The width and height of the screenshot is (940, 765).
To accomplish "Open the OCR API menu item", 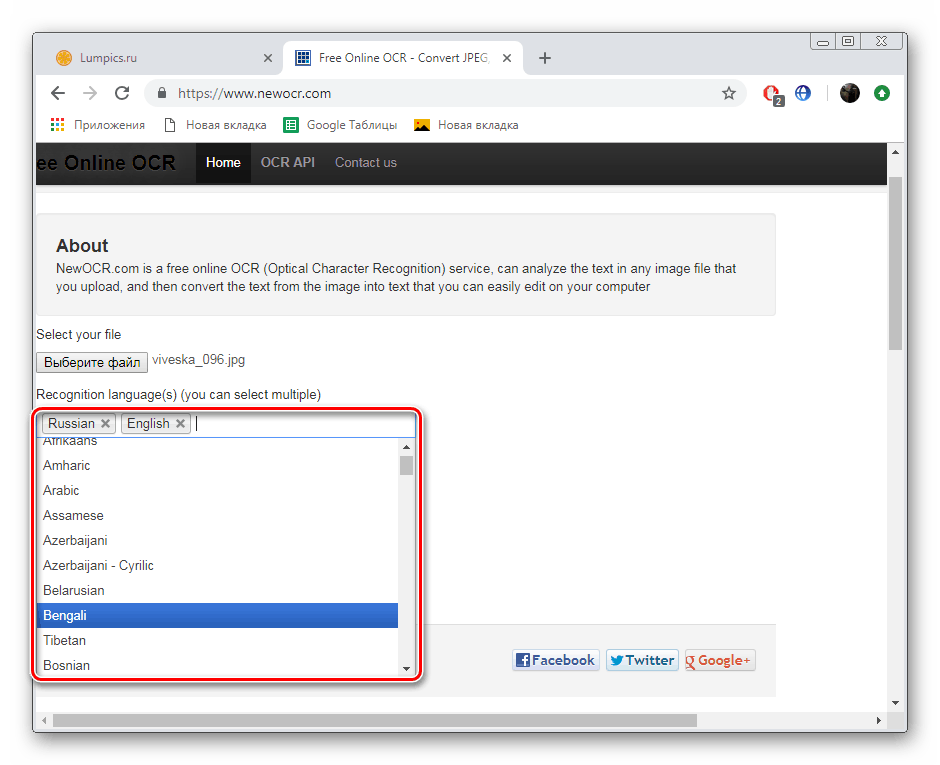I will point(288,162).
